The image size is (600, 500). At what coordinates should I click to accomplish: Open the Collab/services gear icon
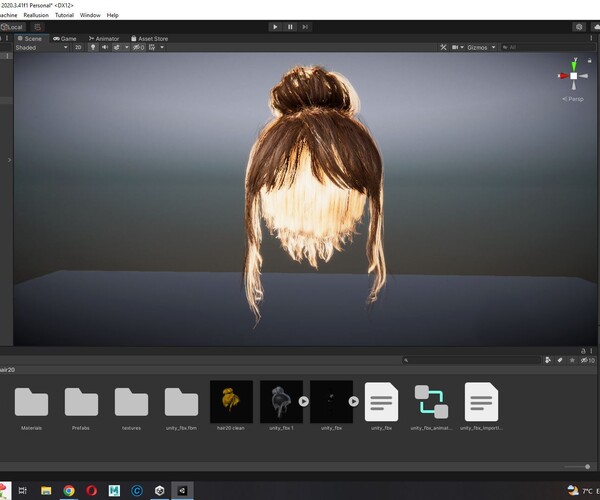[x=579, y=27]
